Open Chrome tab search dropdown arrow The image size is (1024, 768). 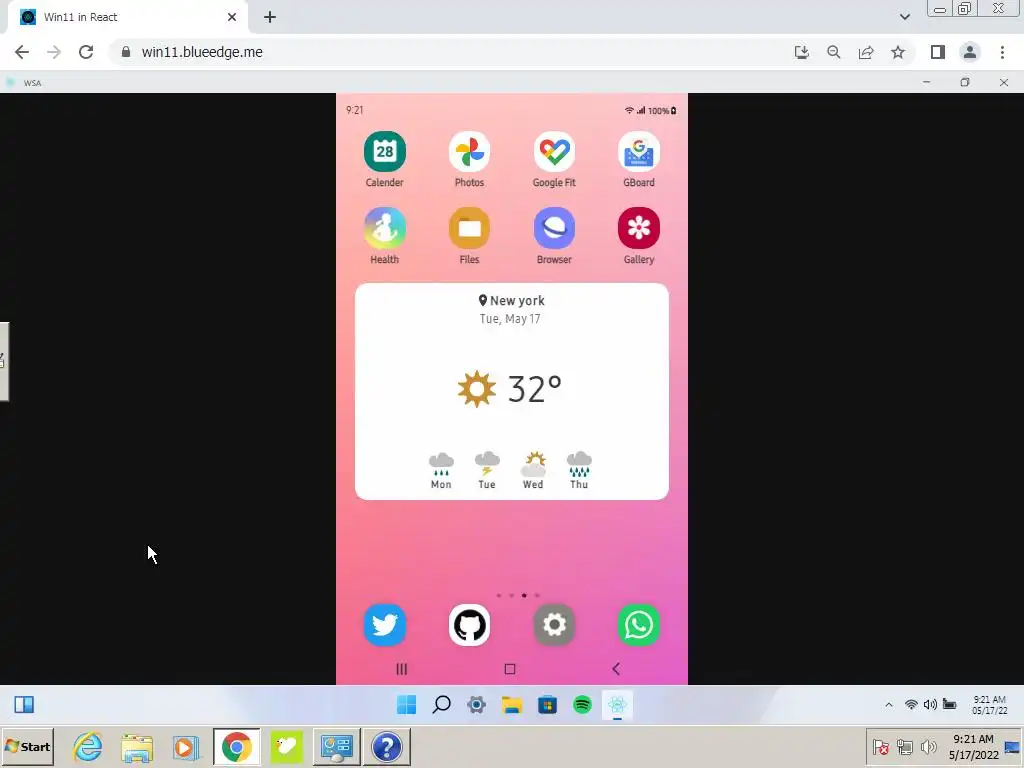[x=904, y=18]
